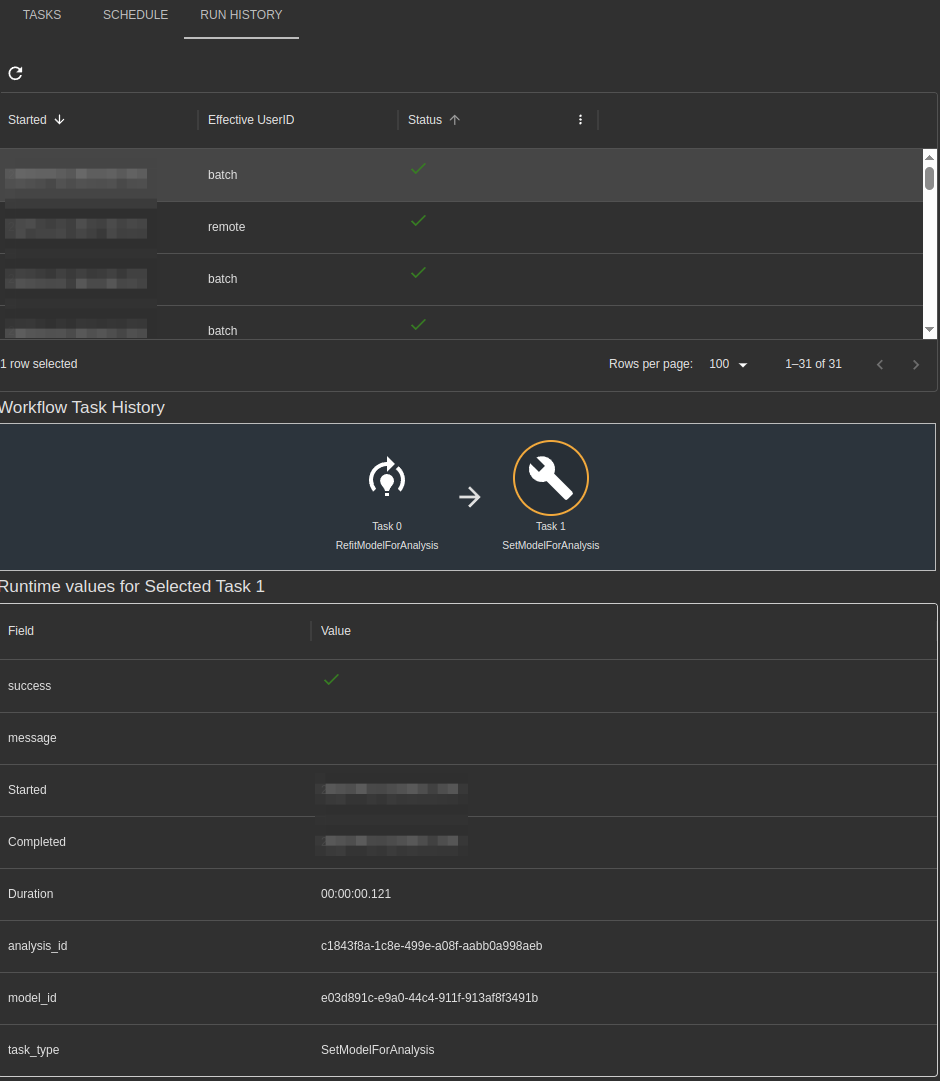Click the Duration value 00:00:00.121
Image resolution: width=940 pixels, height=1081 pixels.
pyautogui.click(x=356, y=893)
